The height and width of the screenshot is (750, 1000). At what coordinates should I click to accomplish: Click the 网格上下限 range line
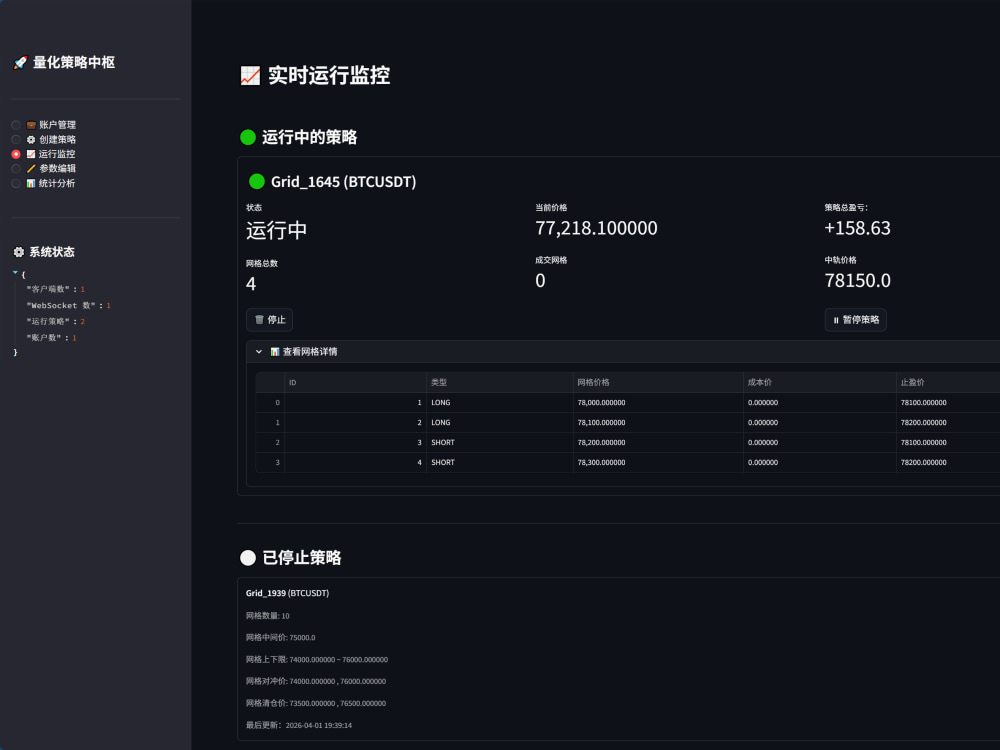(x=317, y=659)
